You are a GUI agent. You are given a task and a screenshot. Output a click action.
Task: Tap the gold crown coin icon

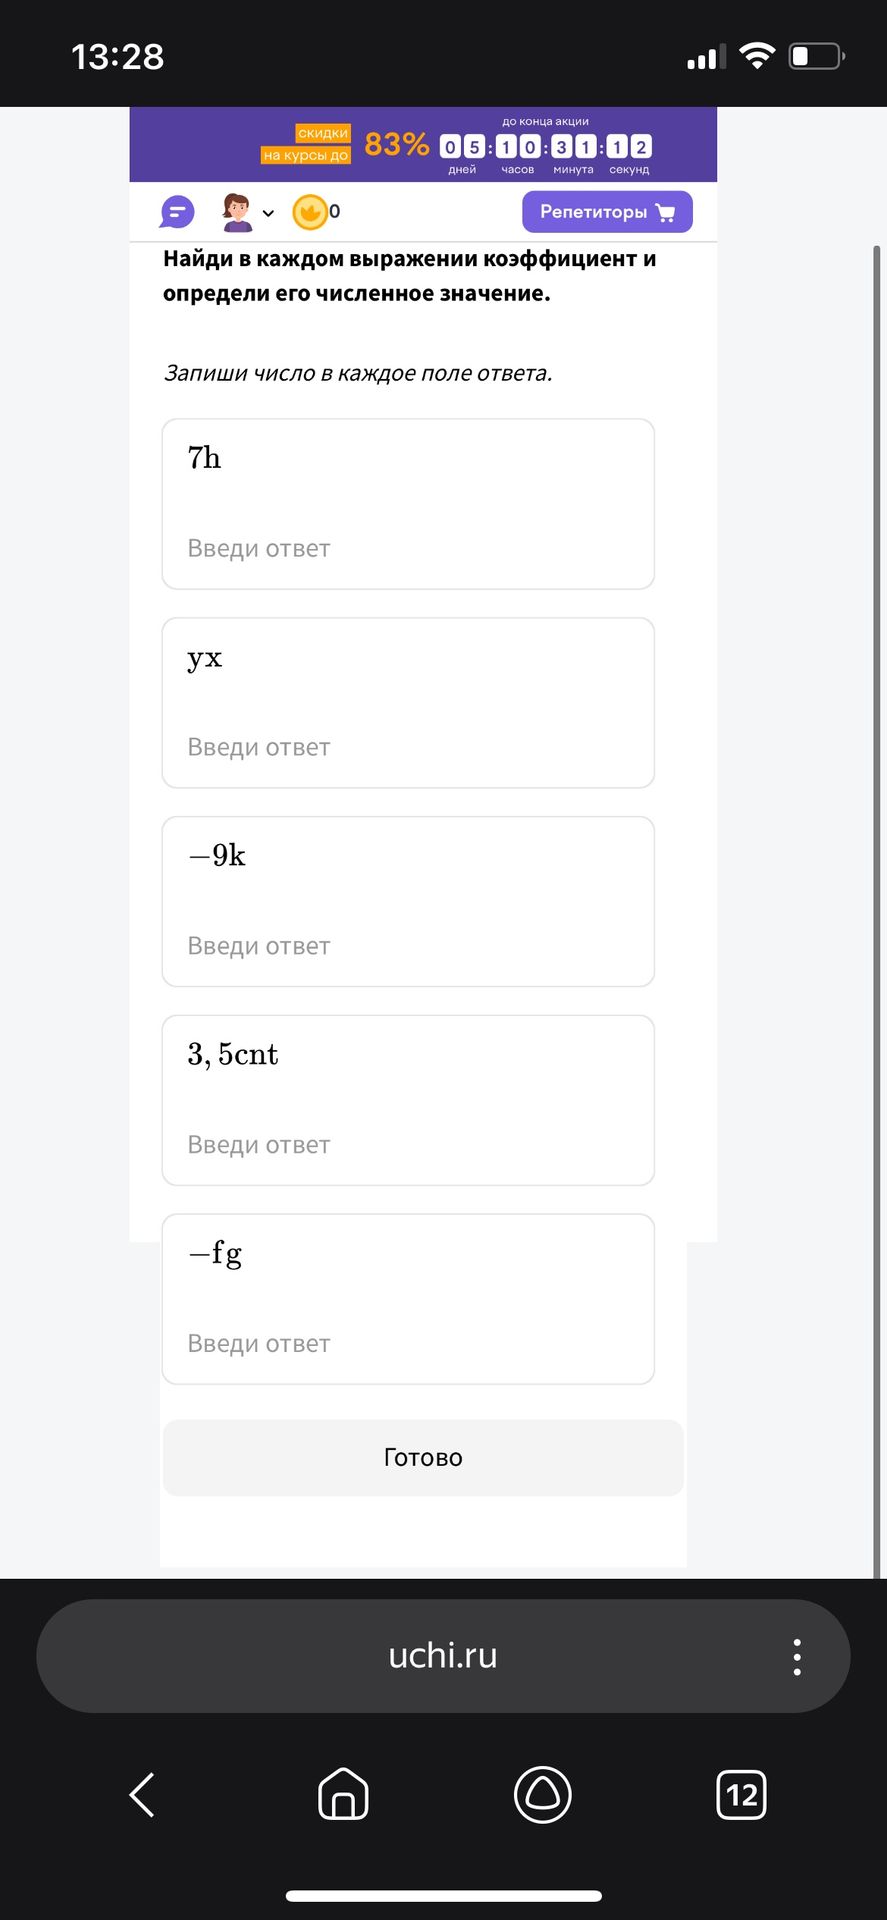pos(310,212)
